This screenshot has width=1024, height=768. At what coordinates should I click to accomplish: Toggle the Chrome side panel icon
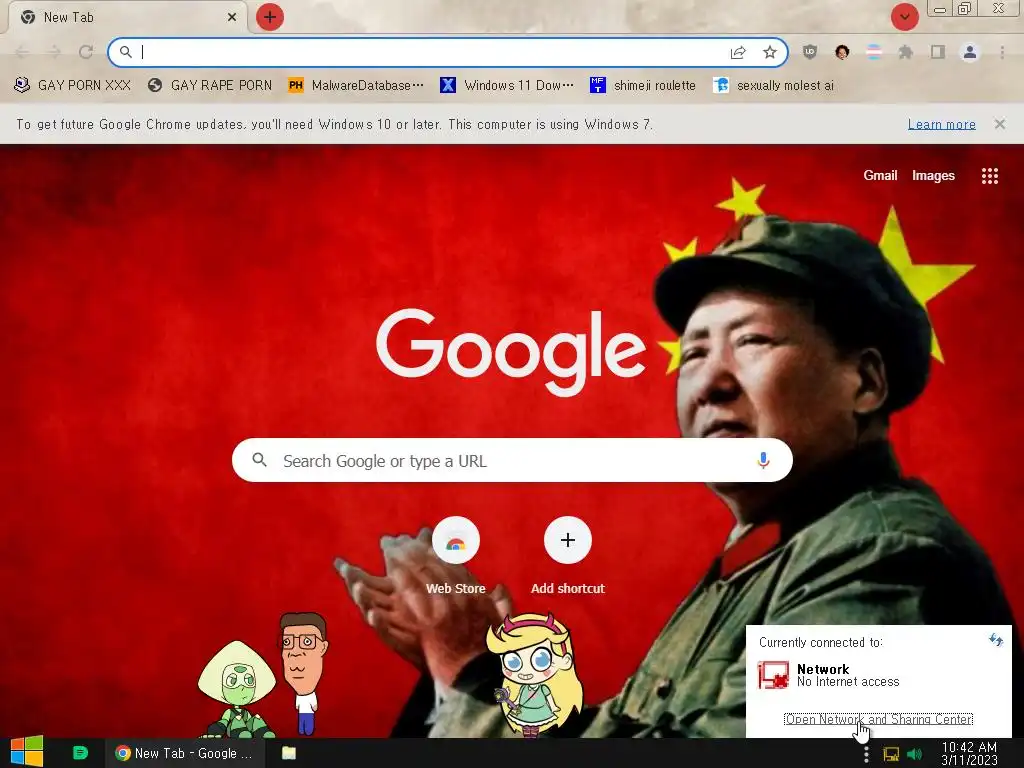coord(938,52)
